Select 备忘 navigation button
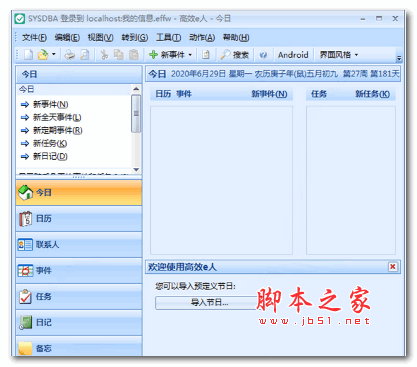The height and width of the screenshot is (367, 417). pyautogui.click(x=79, y=347)
